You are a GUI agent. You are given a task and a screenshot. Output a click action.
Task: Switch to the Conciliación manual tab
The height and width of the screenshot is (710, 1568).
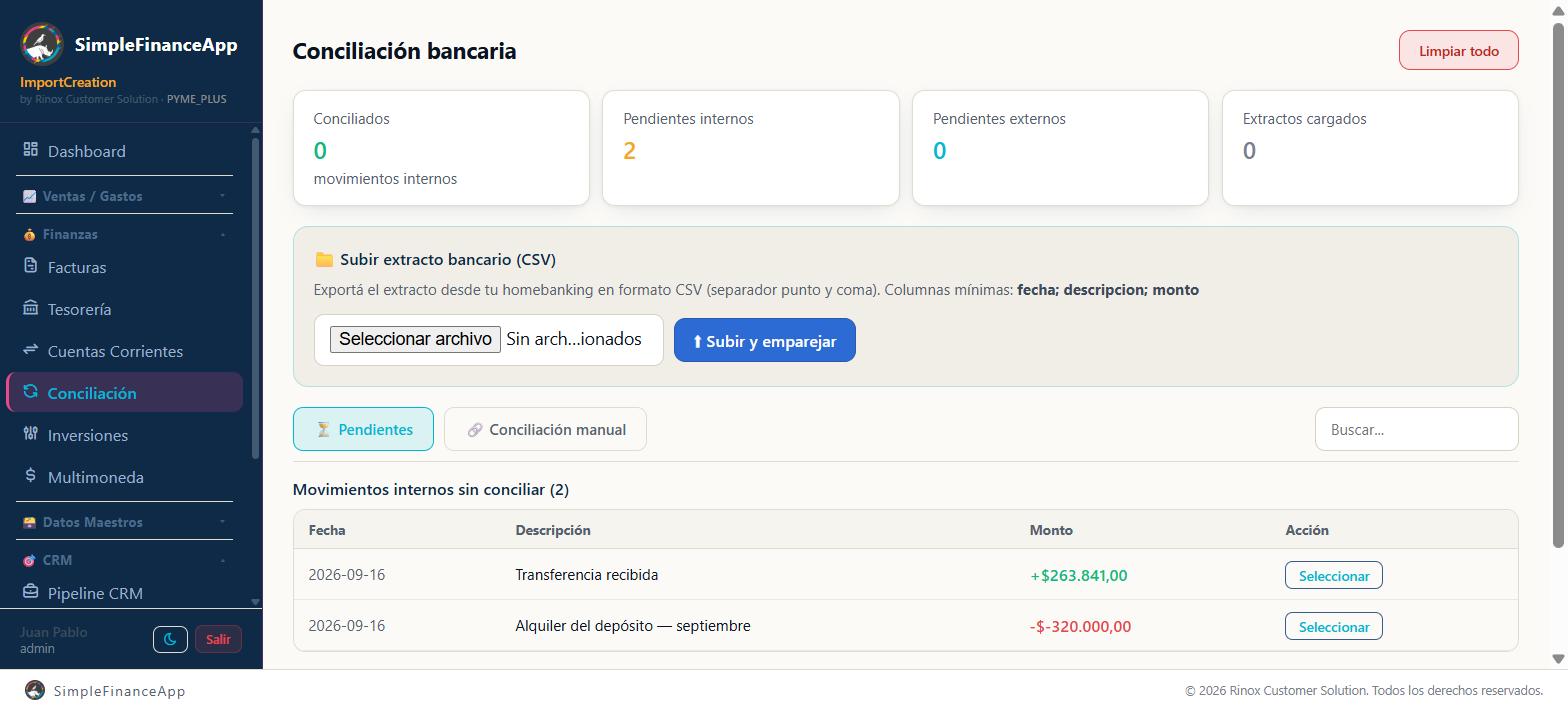click(545, 429)
